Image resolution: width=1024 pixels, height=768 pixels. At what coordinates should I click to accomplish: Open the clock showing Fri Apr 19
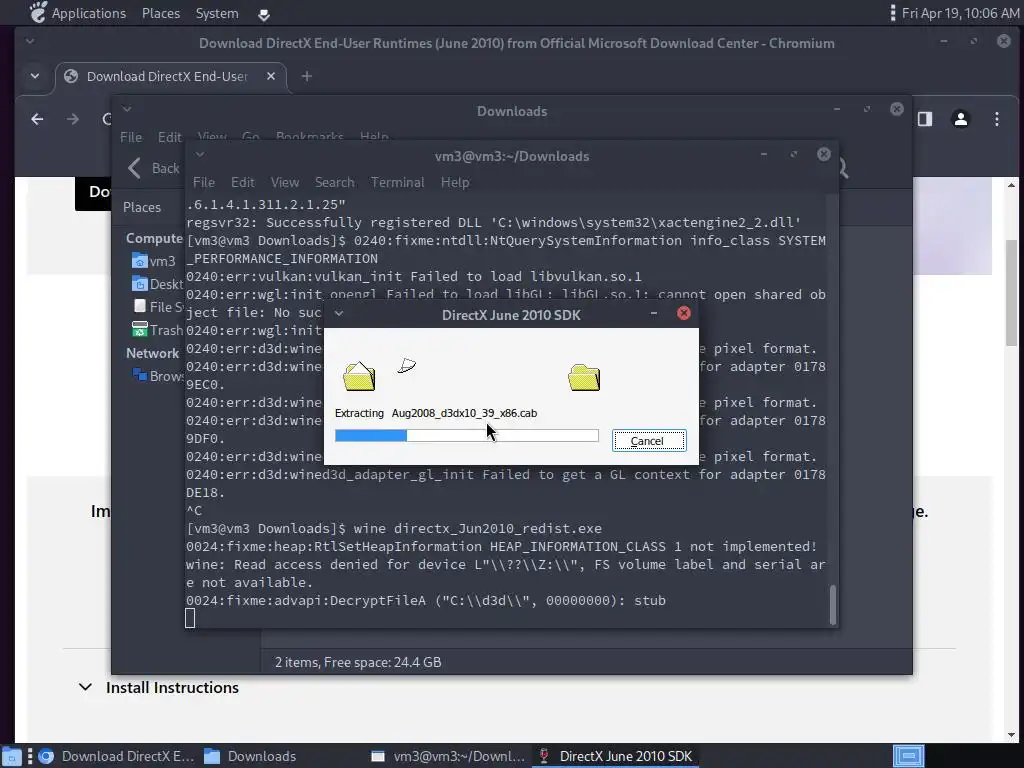[960, 13]
